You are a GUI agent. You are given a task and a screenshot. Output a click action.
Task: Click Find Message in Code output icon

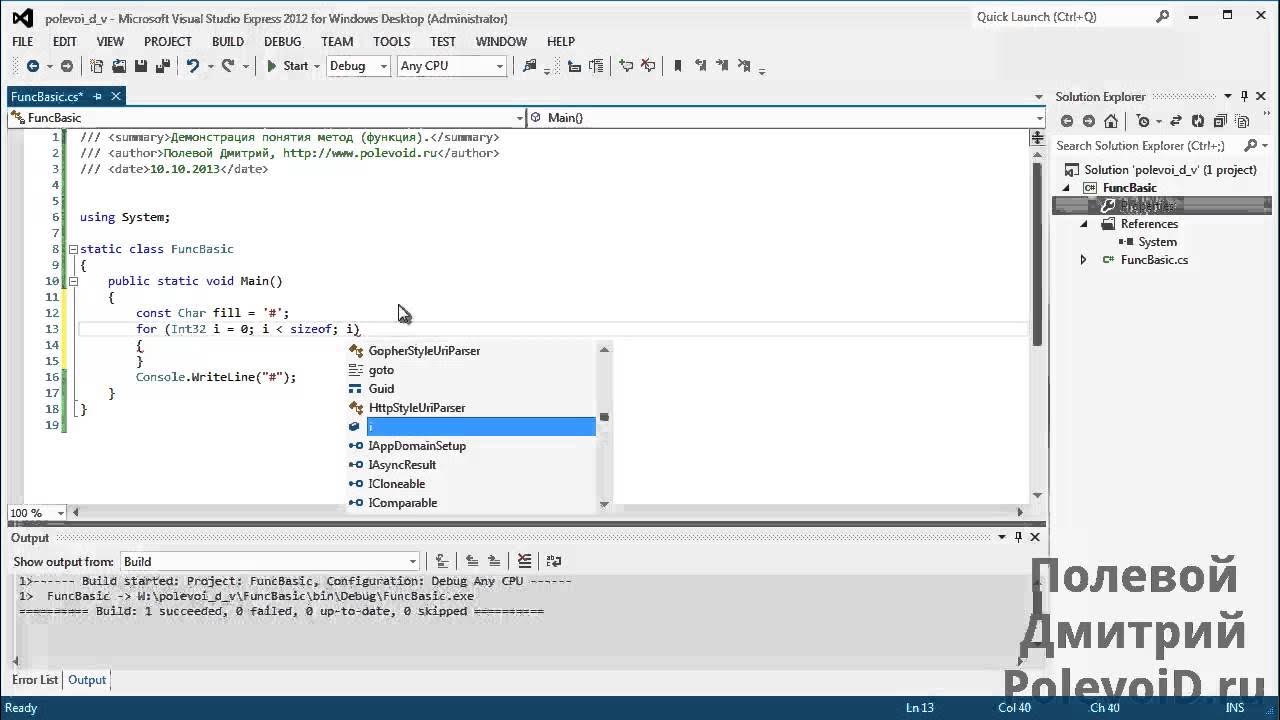tap(441, 562)
